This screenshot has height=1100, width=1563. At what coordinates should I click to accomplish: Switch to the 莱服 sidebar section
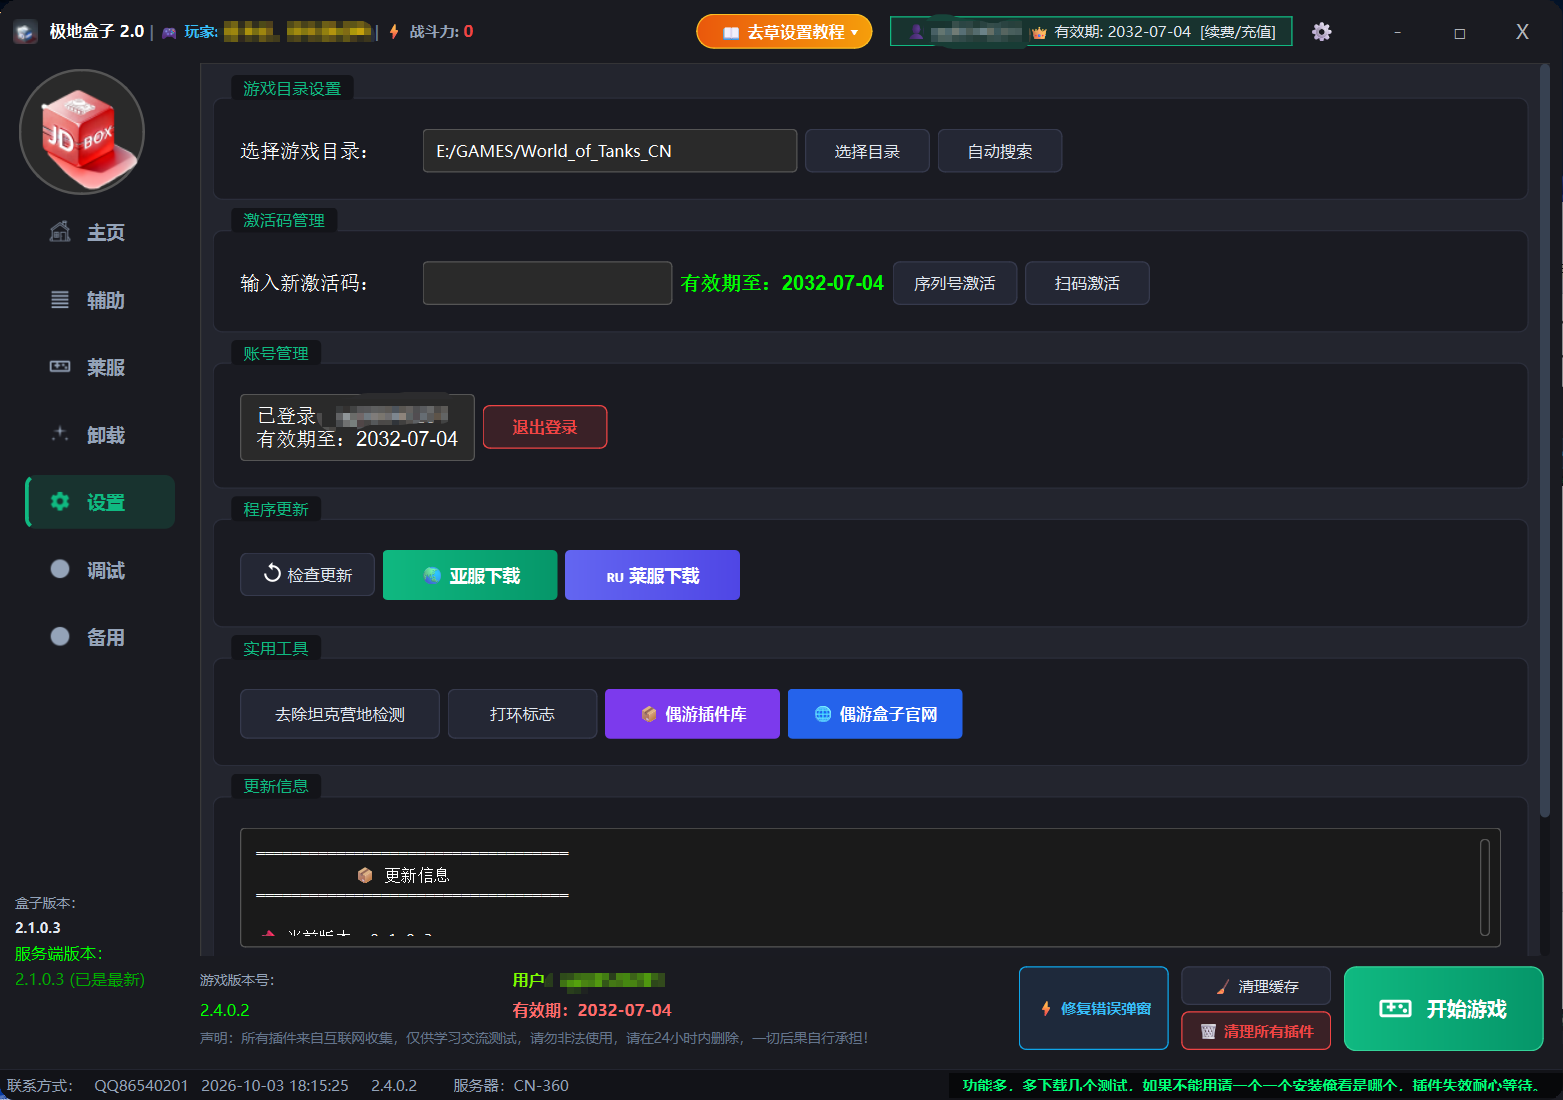[100, 368]
